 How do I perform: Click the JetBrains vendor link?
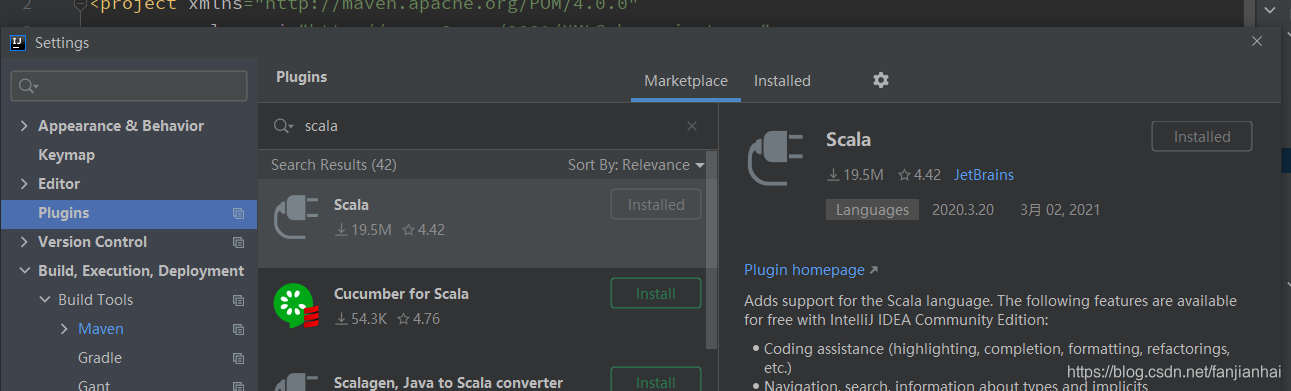pyautogui.click(x=984, y=175)
